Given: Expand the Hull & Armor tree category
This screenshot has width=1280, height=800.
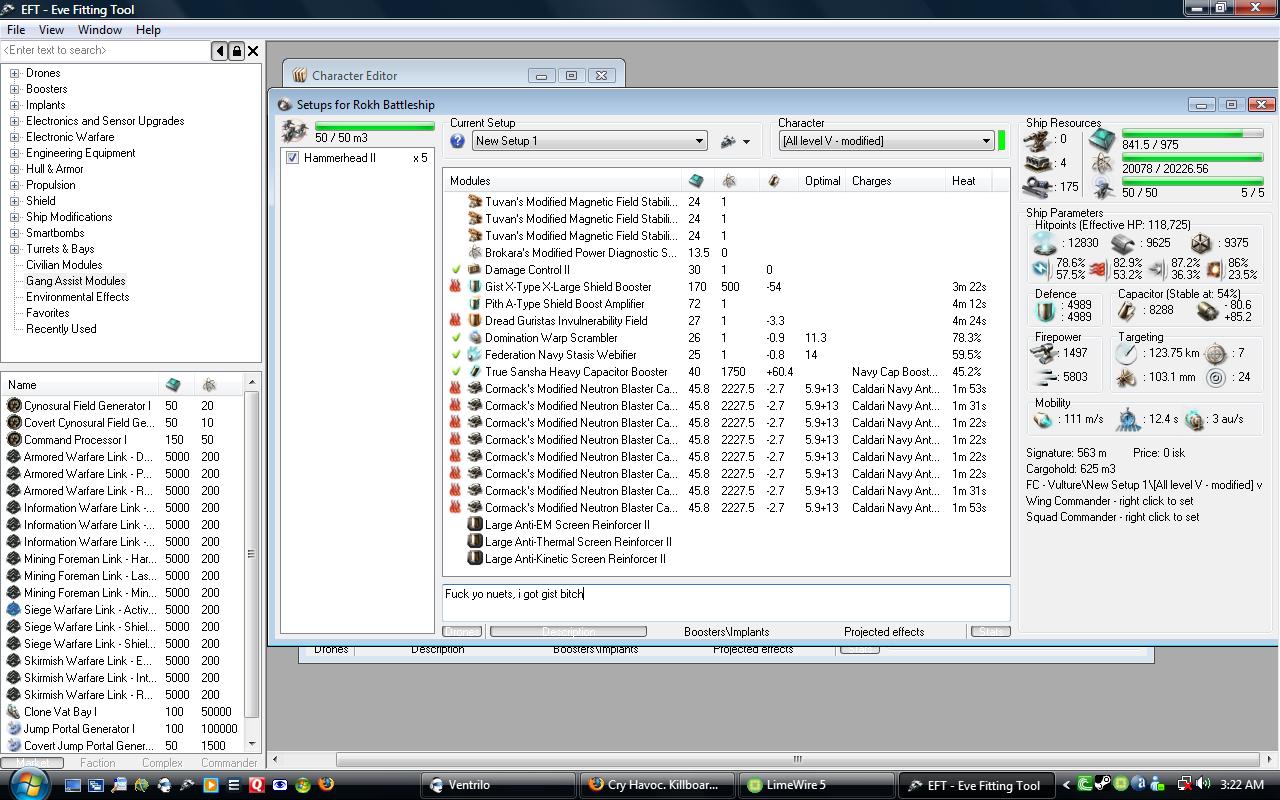Looking at the screenshot, I should pyautogui.click(x=14, y=169).
